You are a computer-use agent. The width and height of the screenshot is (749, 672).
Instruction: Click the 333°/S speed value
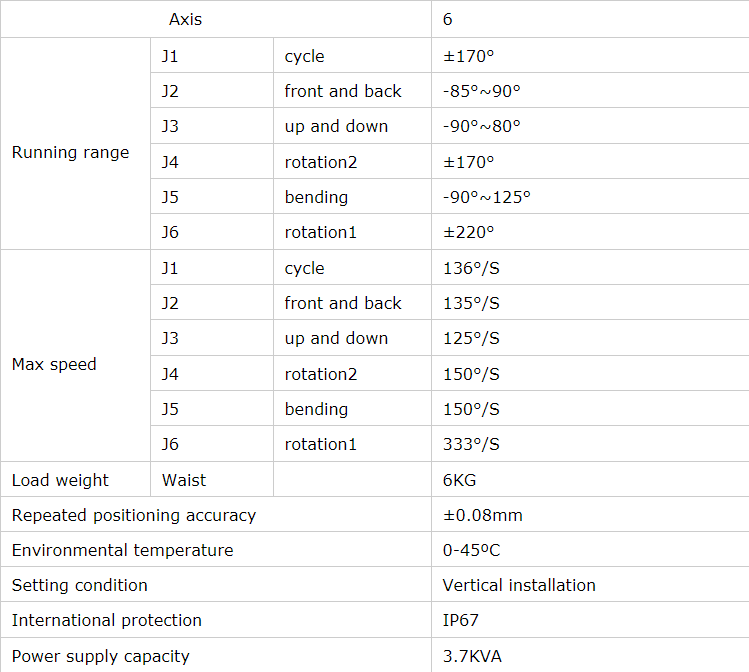coord(471,444)
